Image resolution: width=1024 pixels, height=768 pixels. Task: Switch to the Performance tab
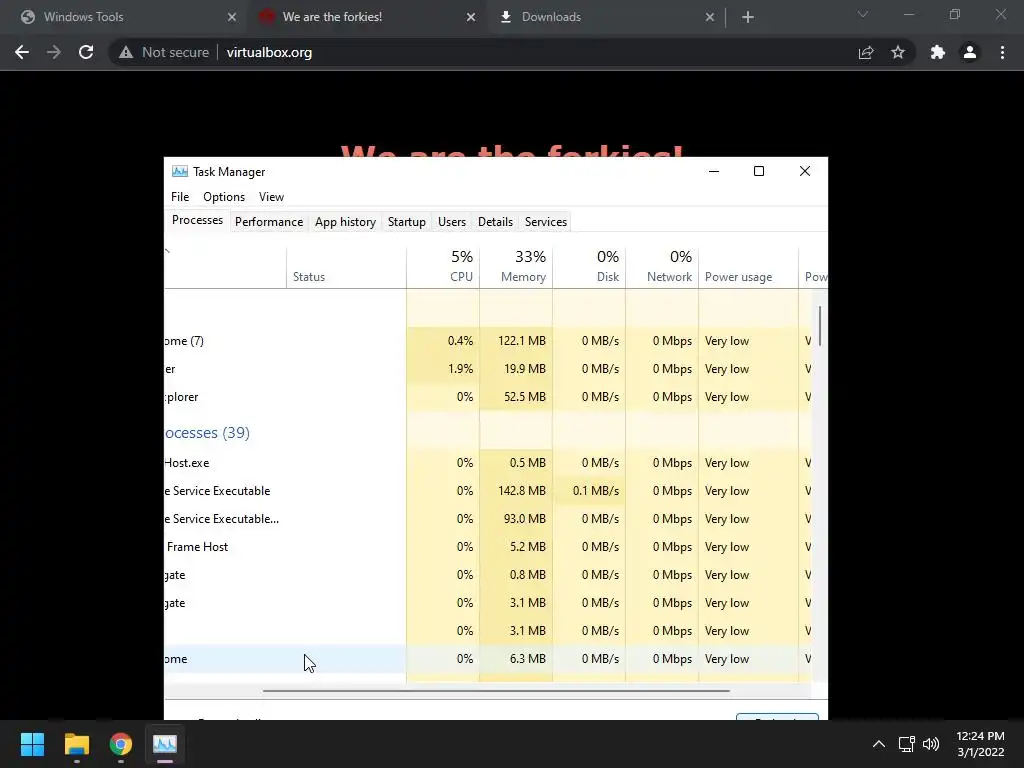tap(269, 221)
